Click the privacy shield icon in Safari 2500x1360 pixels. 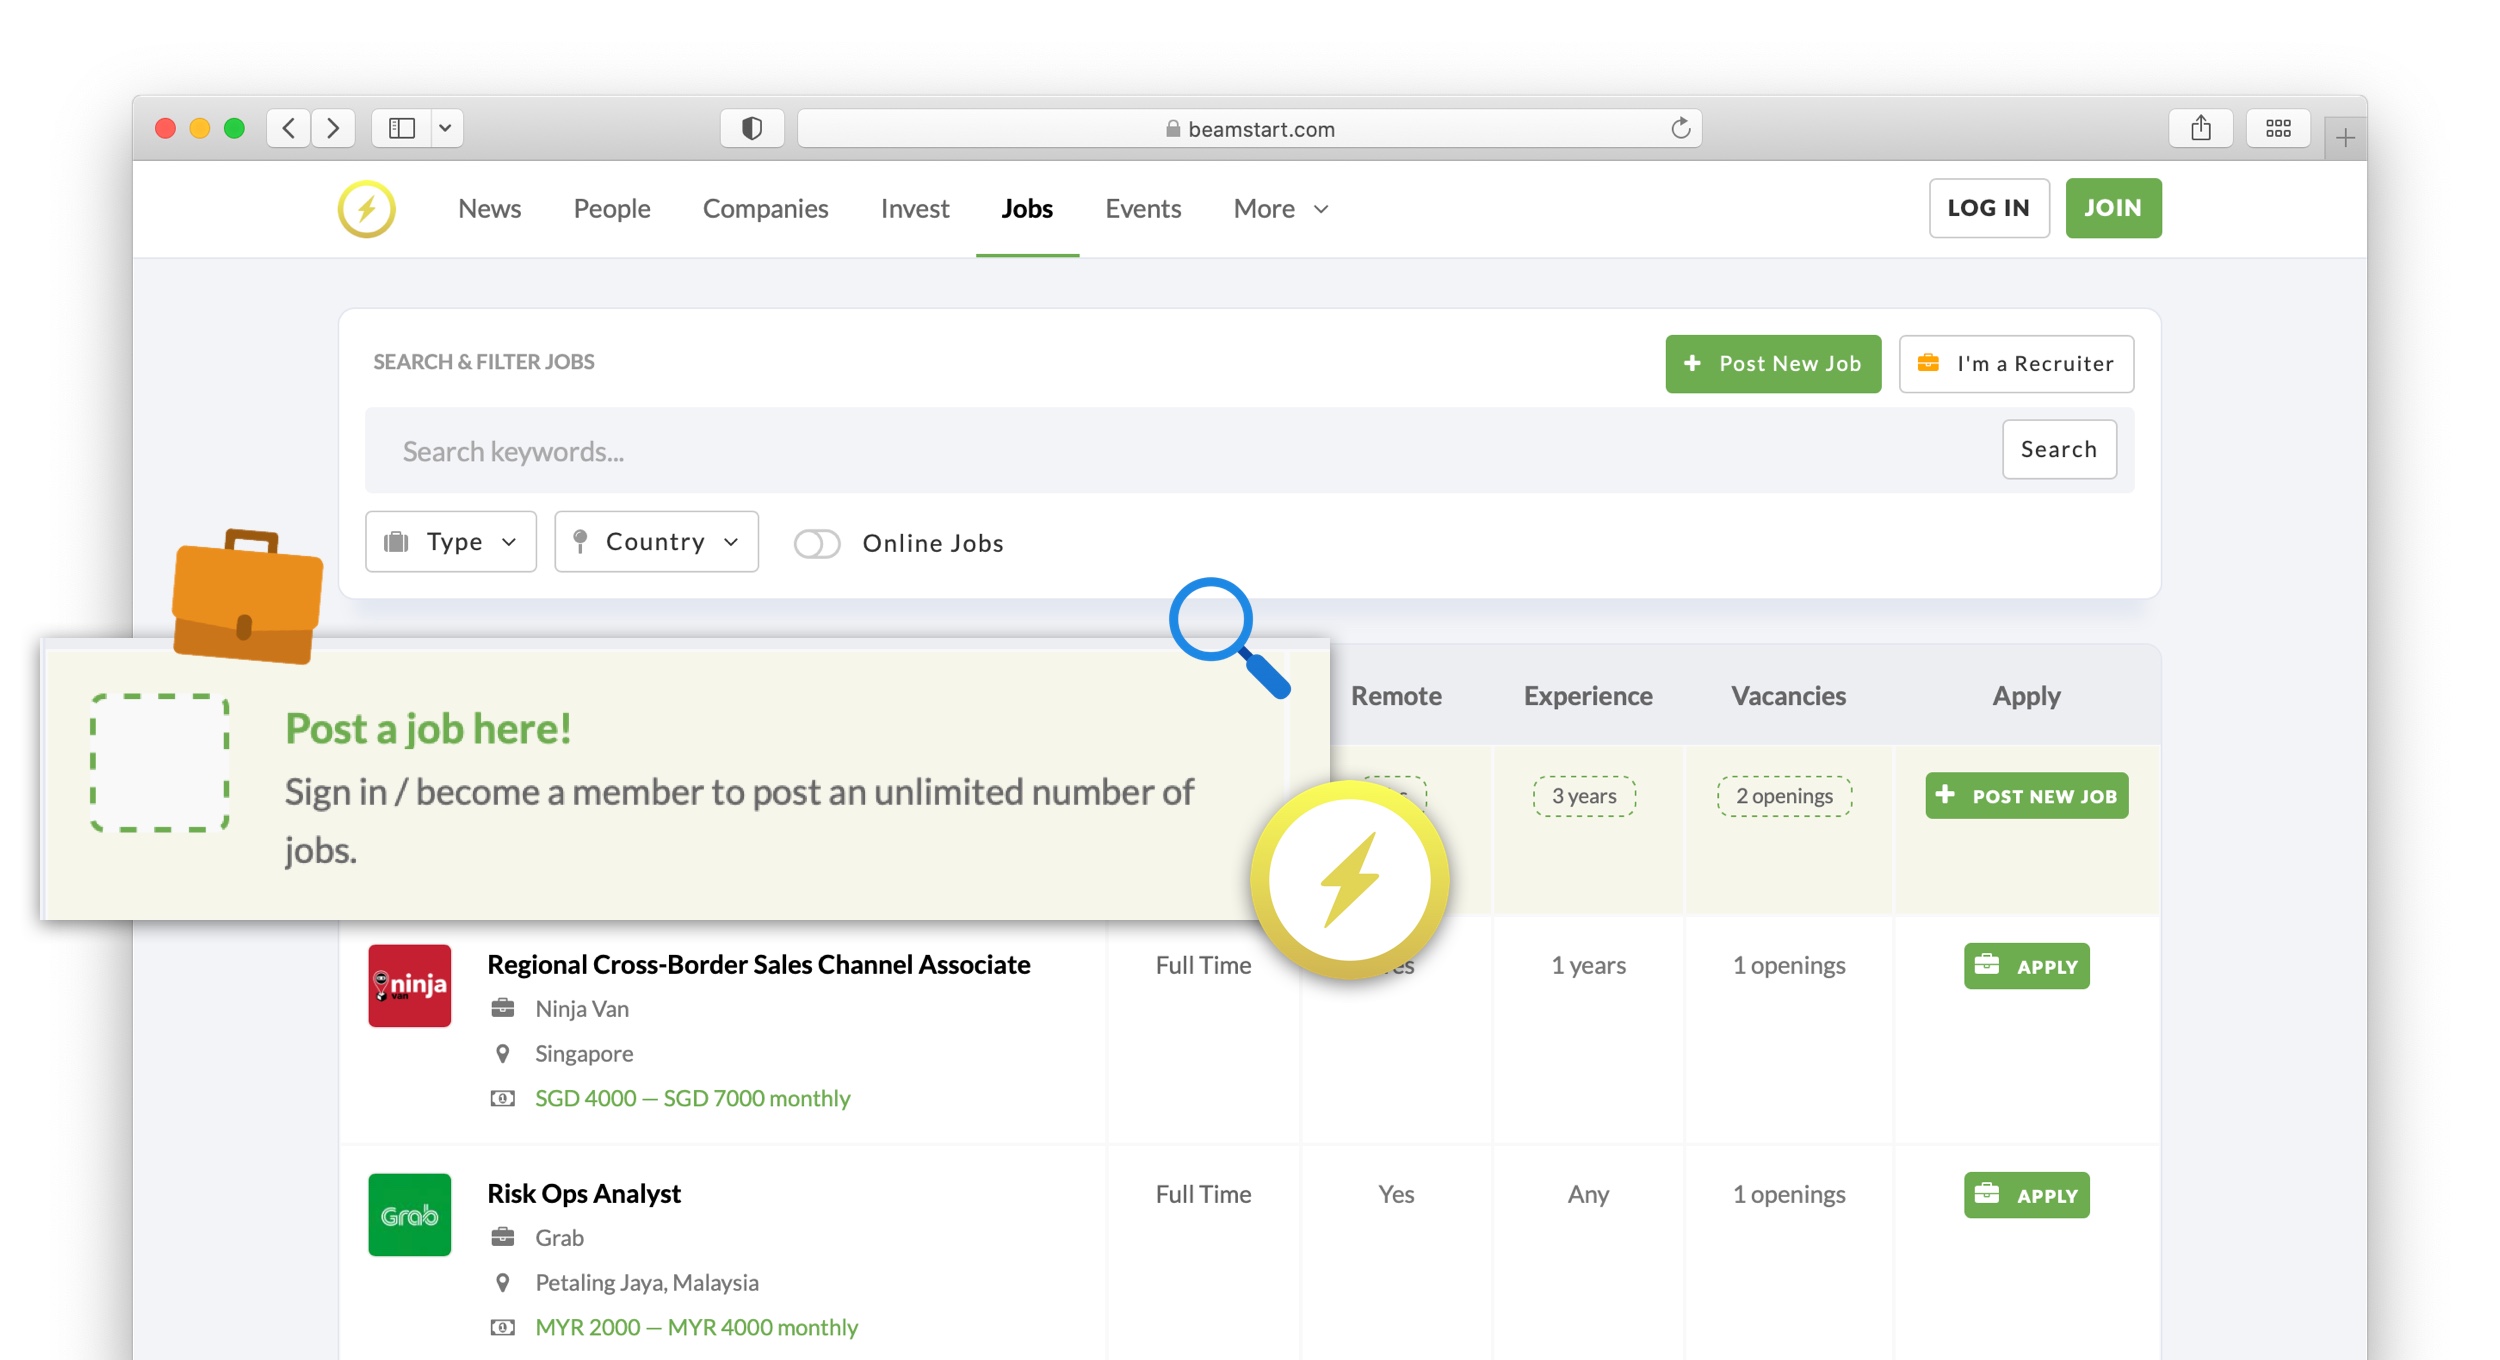click(752, 128)
